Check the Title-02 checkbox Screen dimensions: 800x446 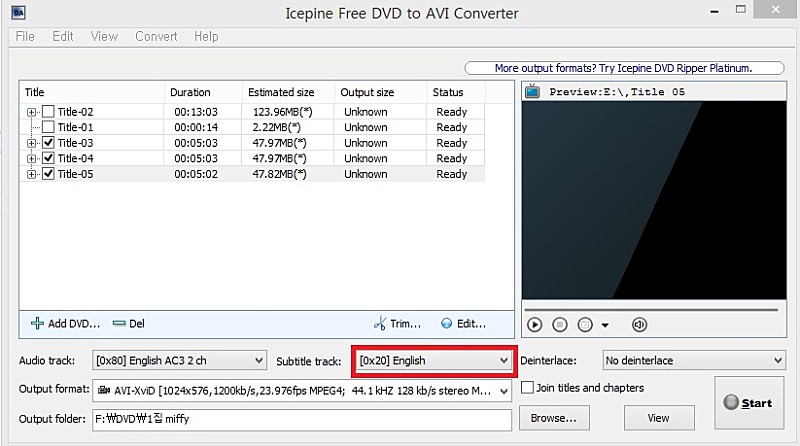click(x=48, y=111)
